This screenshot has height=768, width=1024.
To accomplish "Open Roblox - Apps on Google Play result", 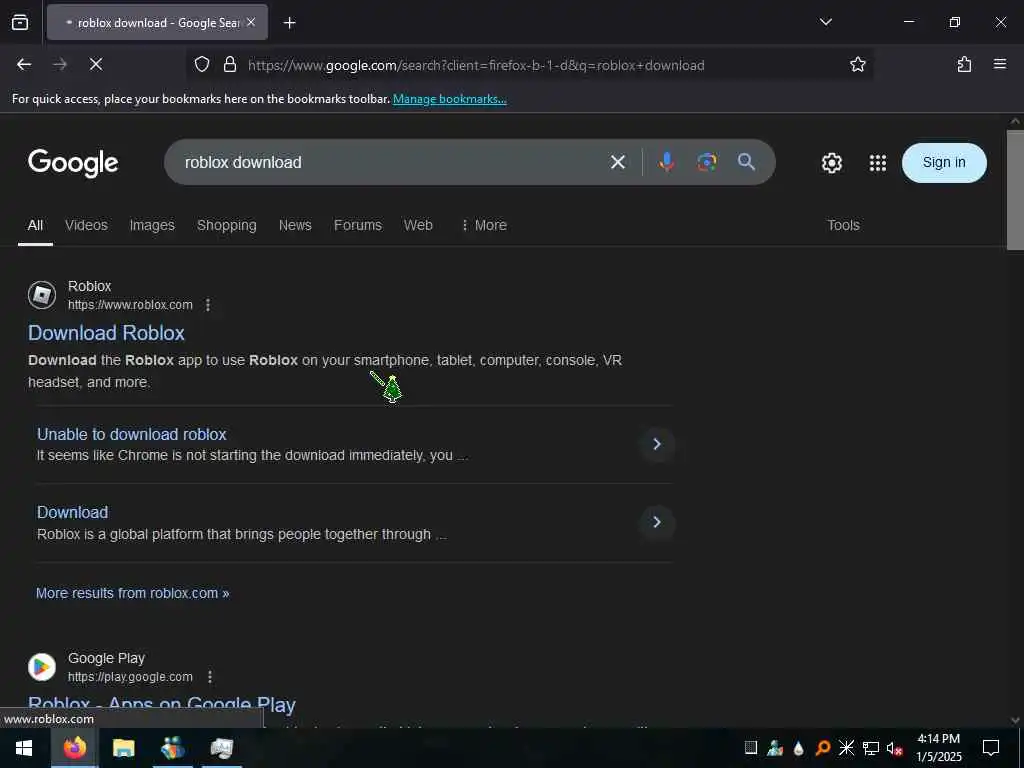I will tap(162, 705).
